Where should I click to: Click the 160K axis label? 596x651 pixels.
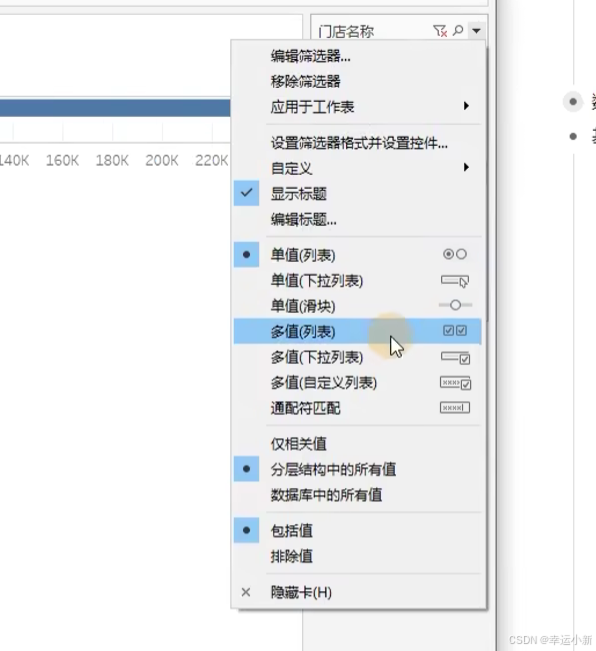coord(62,160)
